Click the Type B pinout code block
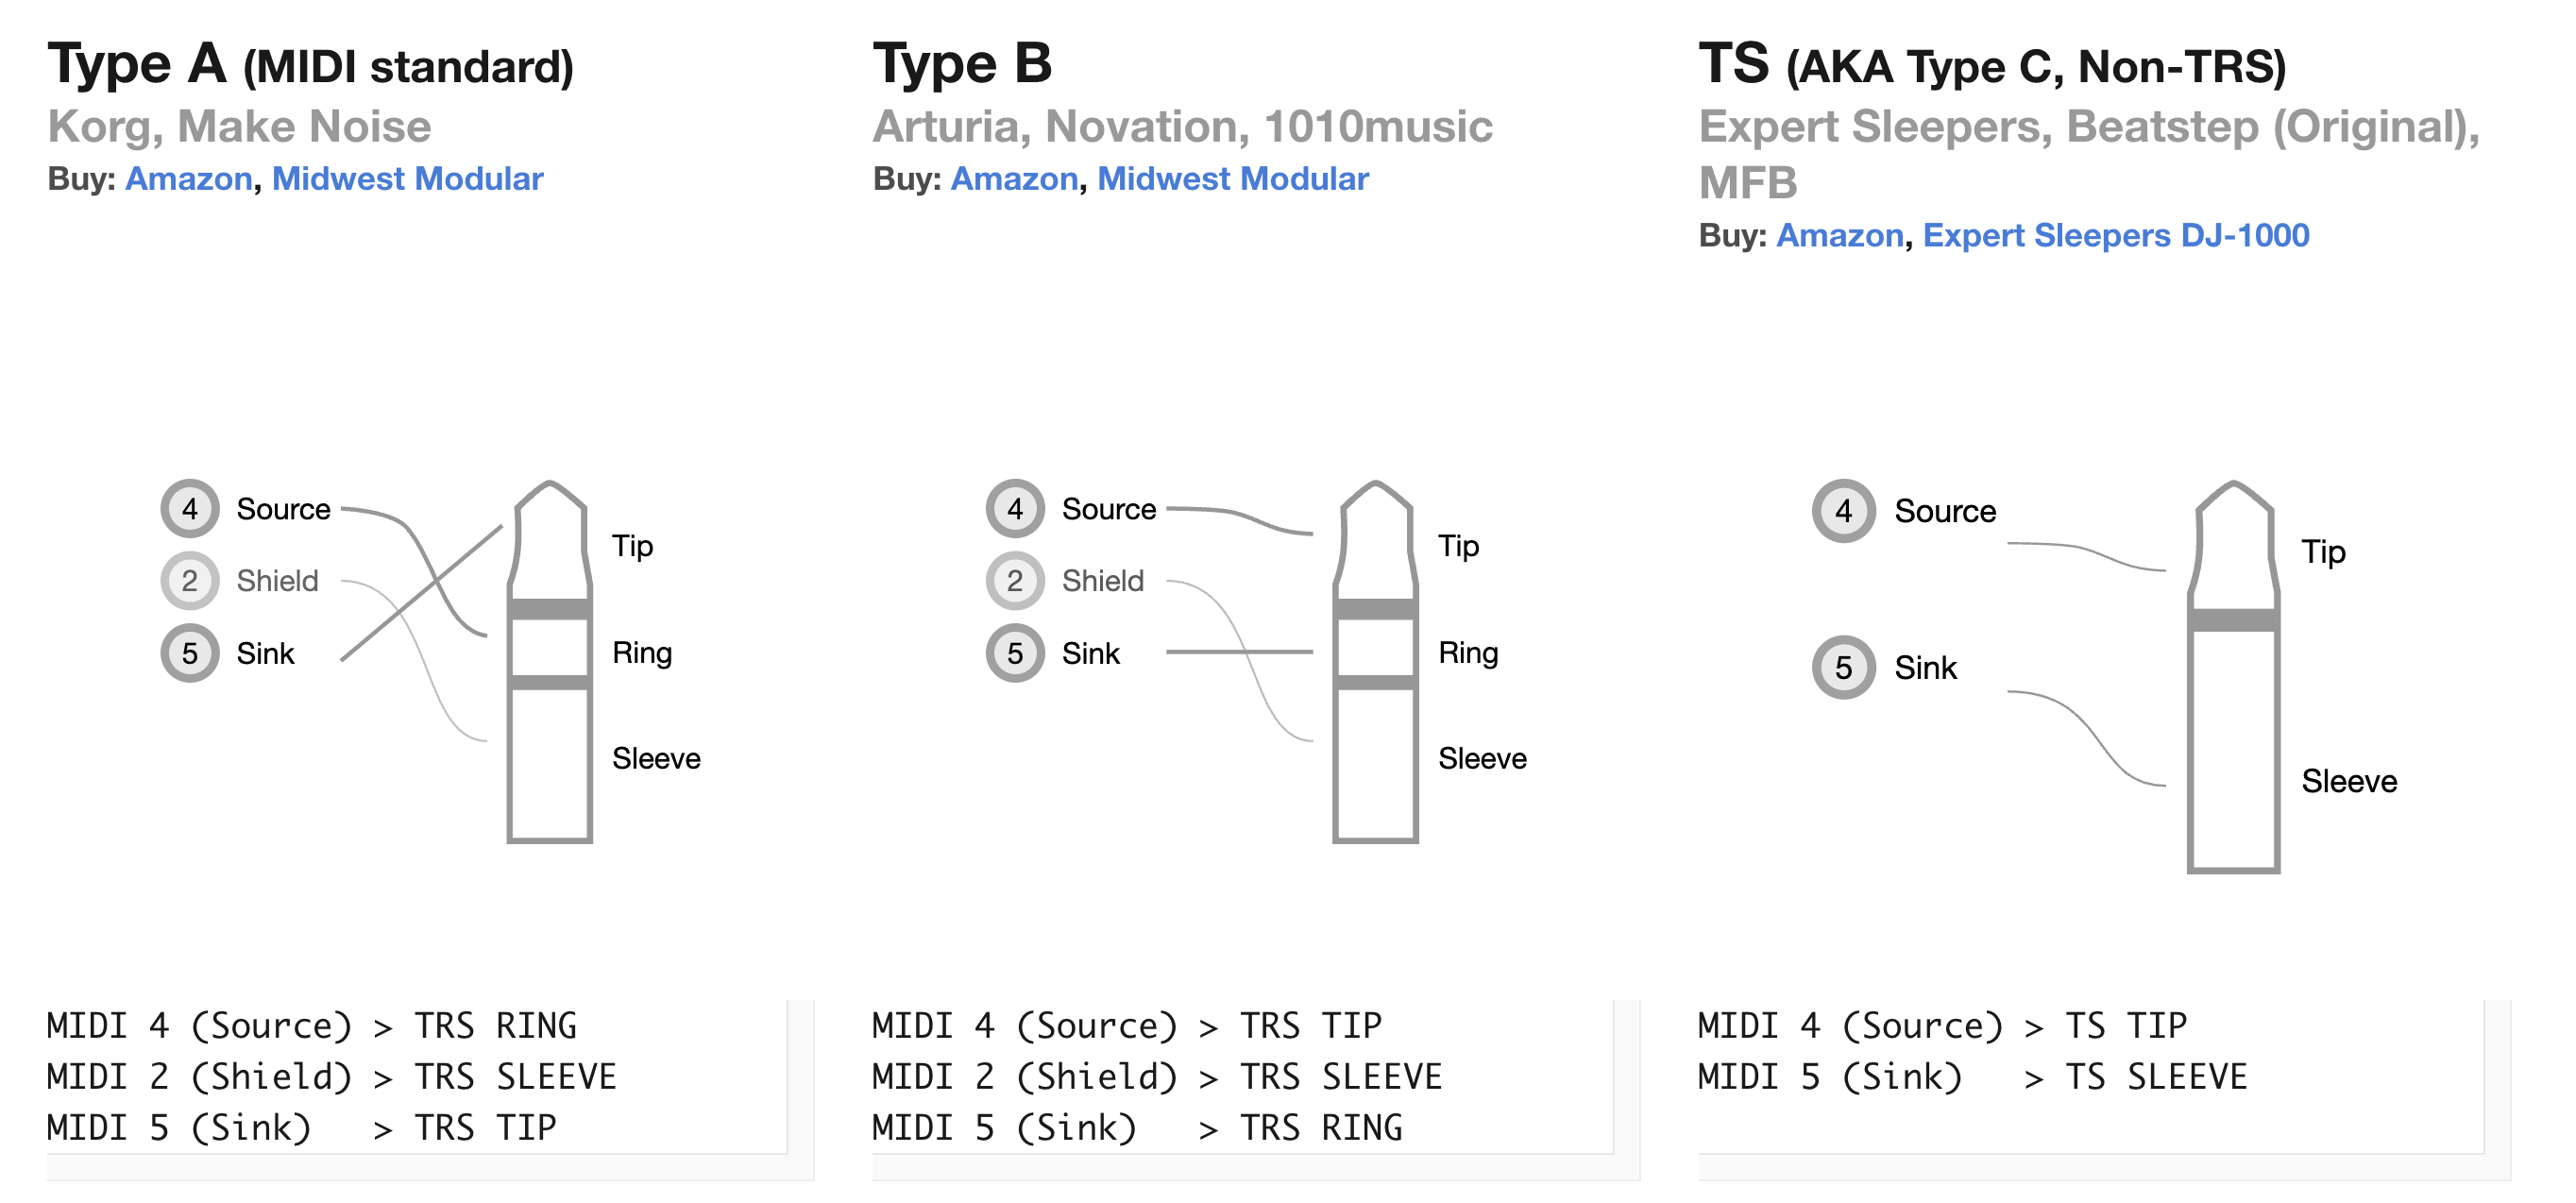 pyautogui.click(x=1240, y=1077)
